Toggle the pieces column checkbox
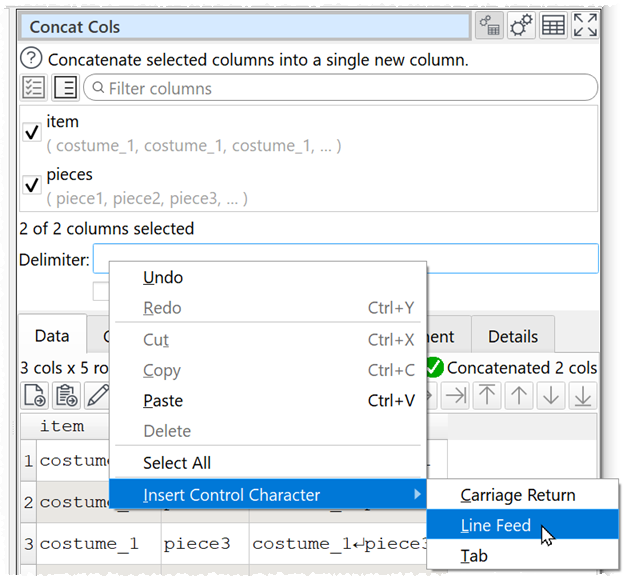The image size is (631, 580). [32, 185]
